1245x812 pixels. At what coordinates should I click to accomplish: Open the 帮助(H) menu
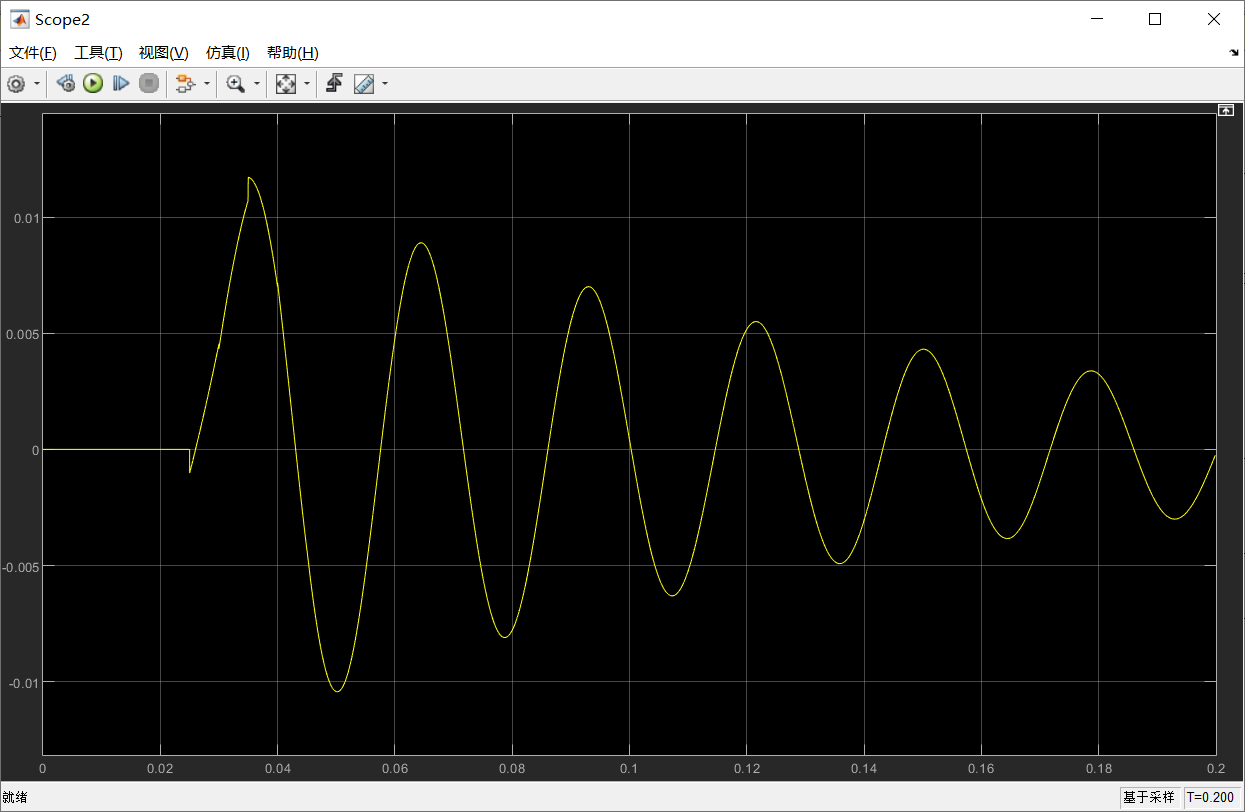point(292,53)
